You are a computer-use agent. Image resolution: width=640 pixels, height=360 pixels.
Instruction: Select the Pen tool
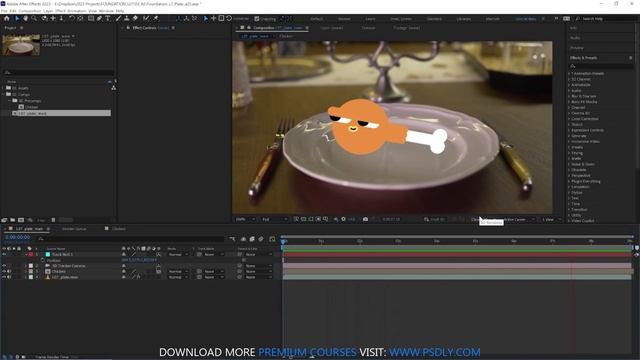click(99, 18)
